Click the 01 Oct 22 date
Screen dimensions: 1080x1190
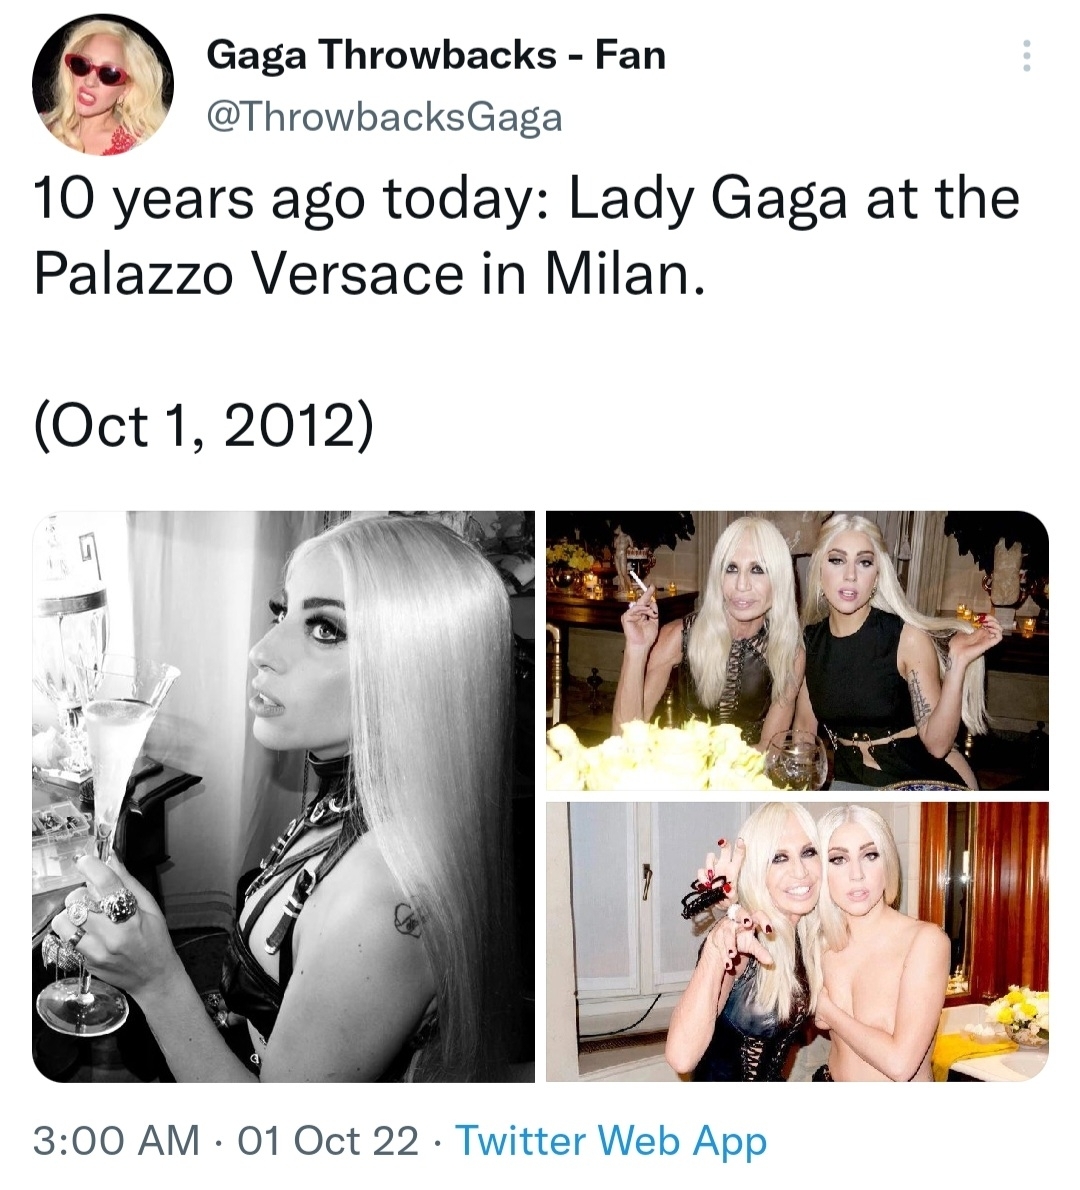pos(328,1141)
